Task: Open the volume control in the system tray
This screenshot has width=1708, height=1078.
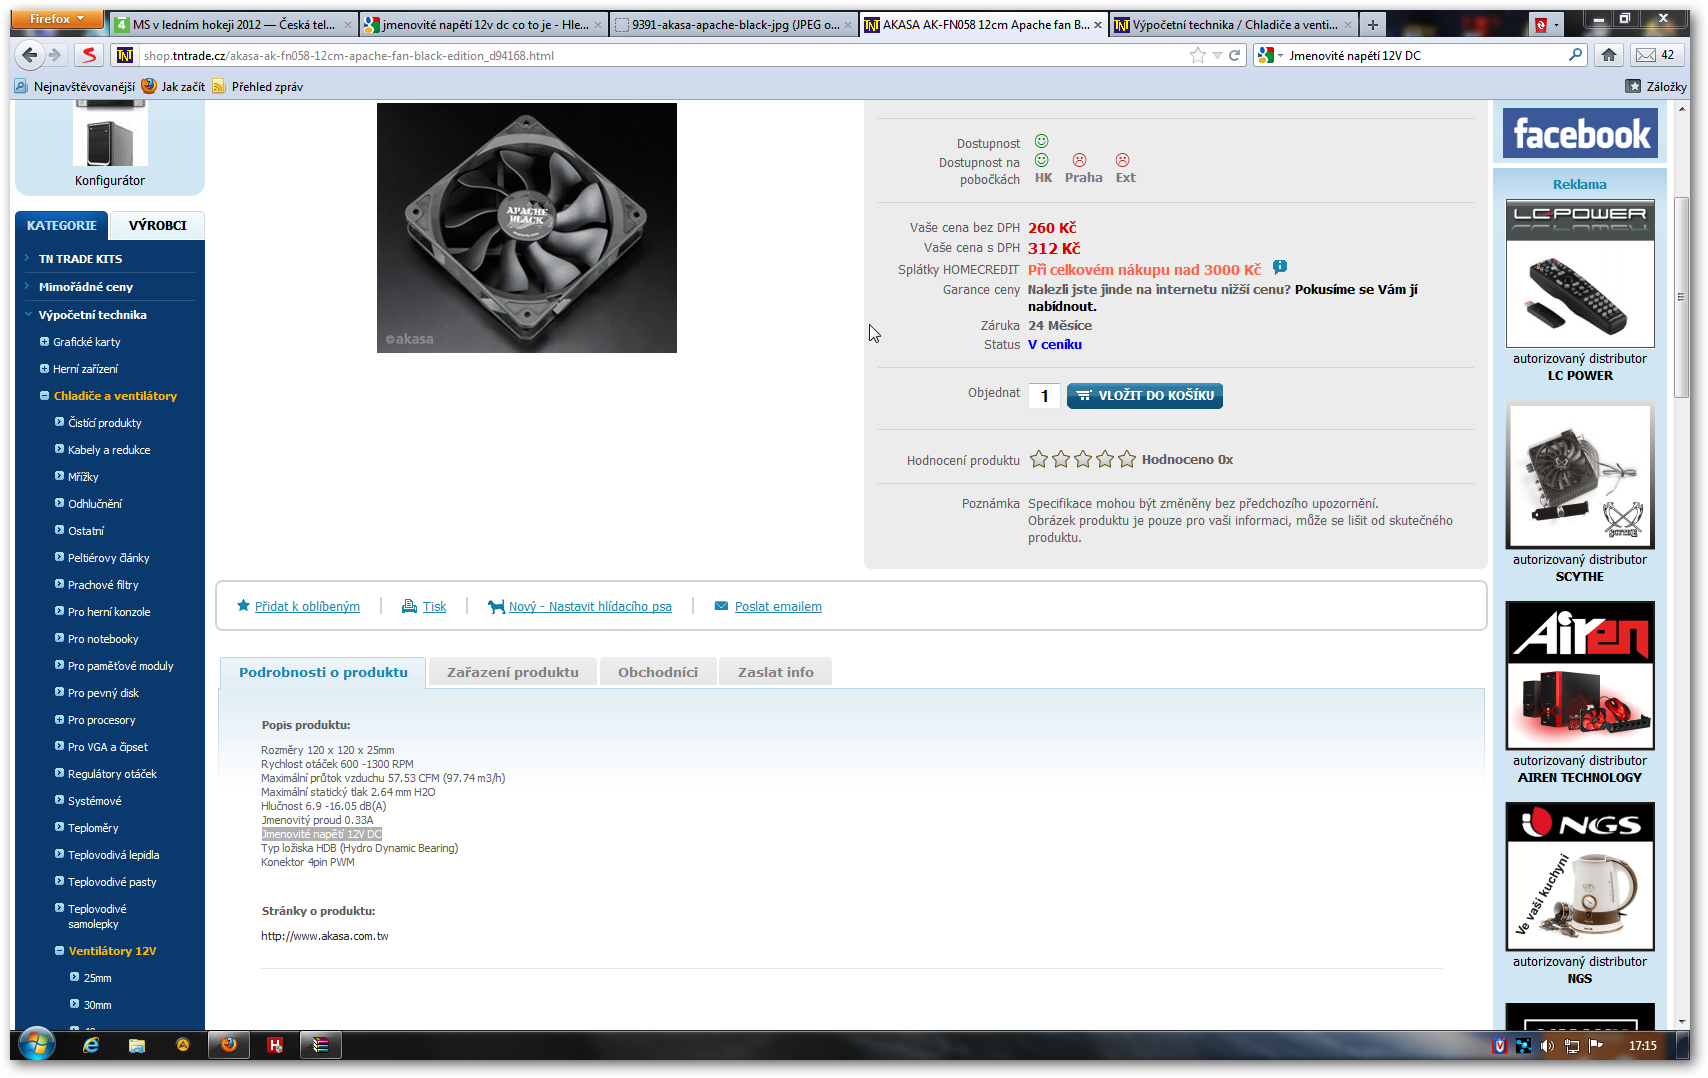Action: pos(1547,1046)
